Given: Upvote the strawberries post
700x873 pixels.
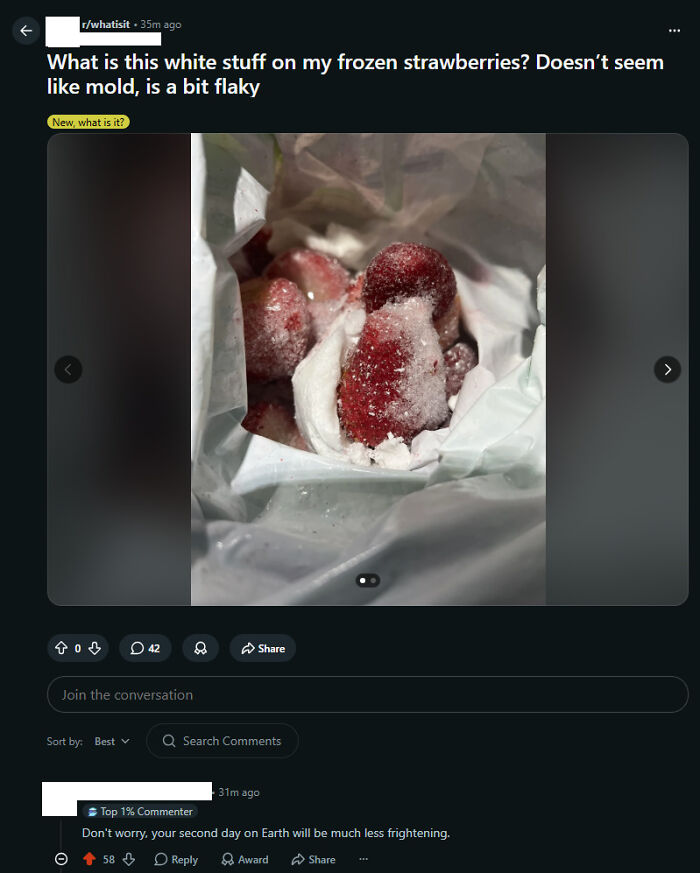Looking at the screenshot, I should (x=61, y=648).
